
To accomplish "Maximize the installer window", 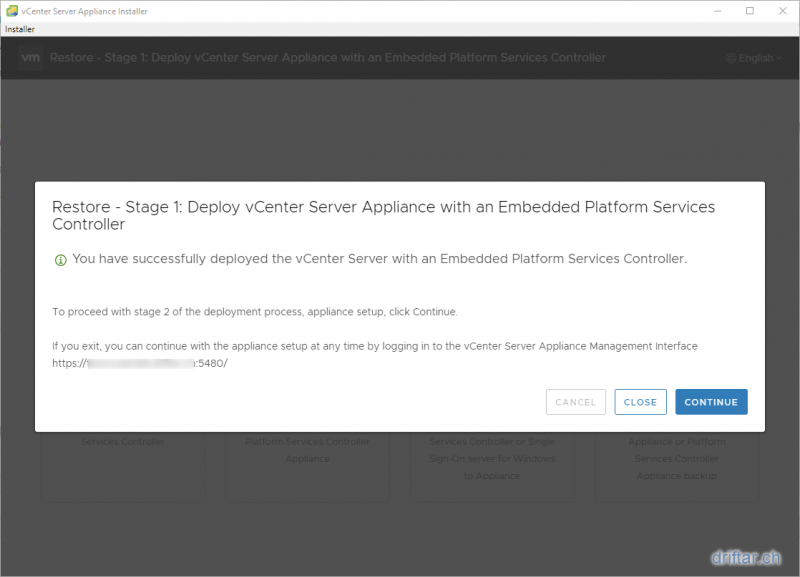I will click(749, 10).
